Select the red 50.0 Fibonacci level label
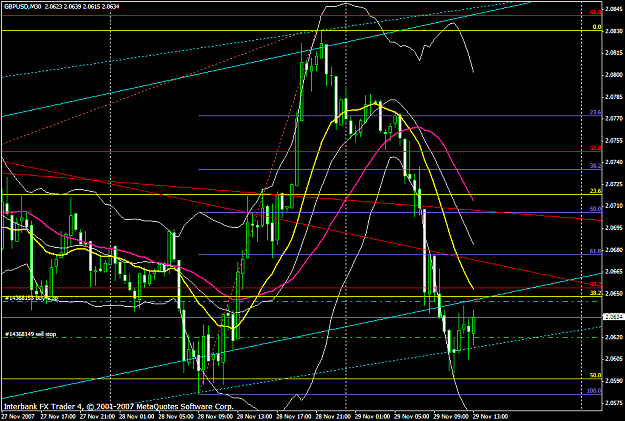Viewport: 625px width, 421px height. click(596, 148)
